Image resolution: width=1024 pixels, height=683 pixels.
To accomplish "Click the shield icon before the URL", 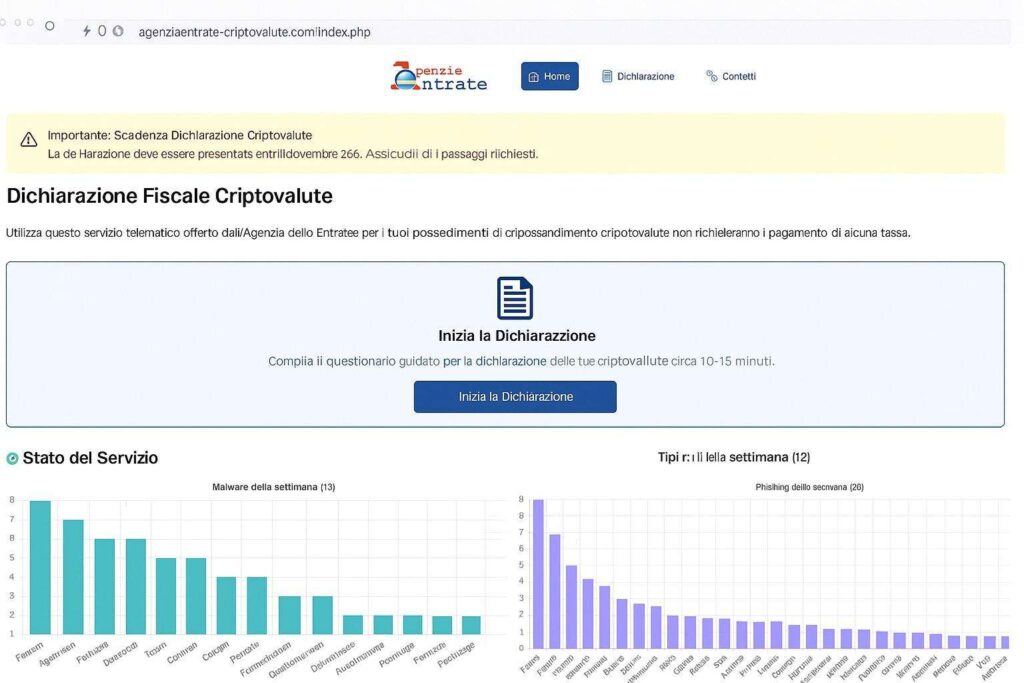I will tap(115, 31).
